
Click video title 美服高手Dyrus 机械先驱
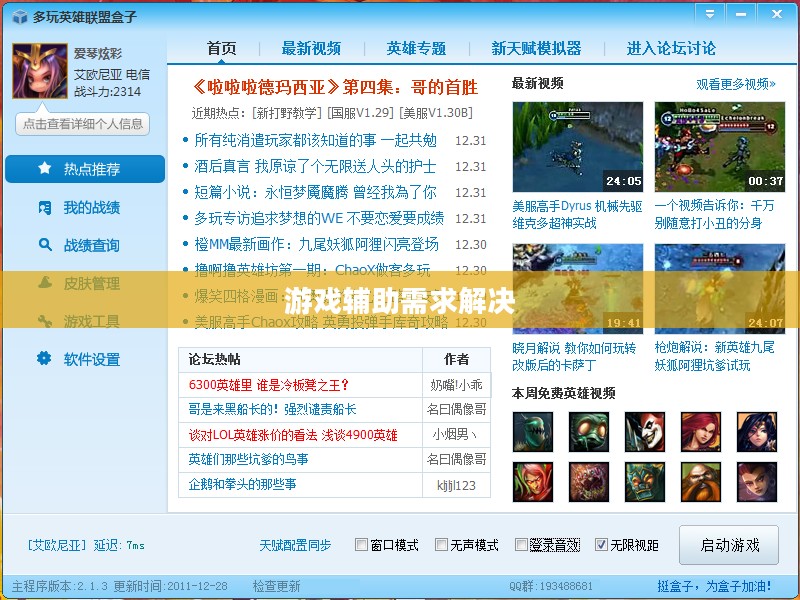point(577,215)
